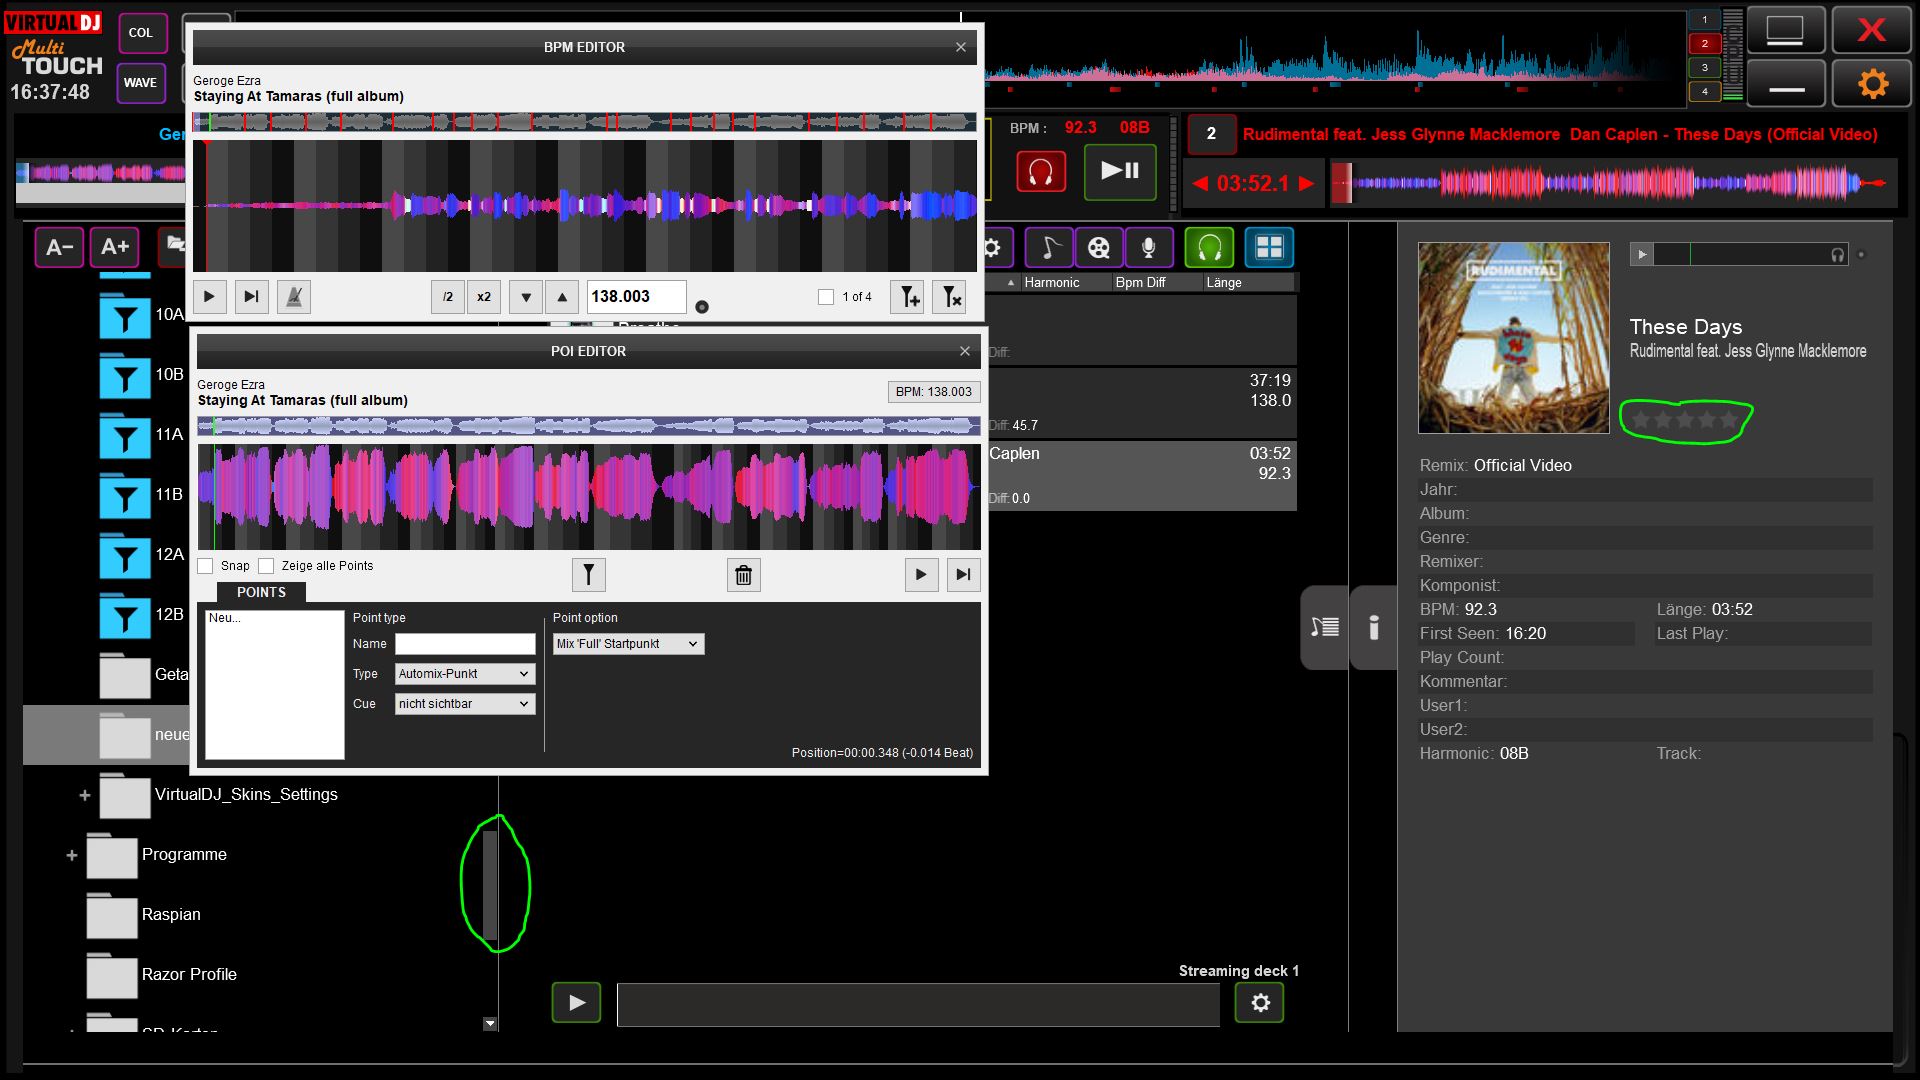
Task: Select deck 3 in the deck selector
Action: (1705, 68)
